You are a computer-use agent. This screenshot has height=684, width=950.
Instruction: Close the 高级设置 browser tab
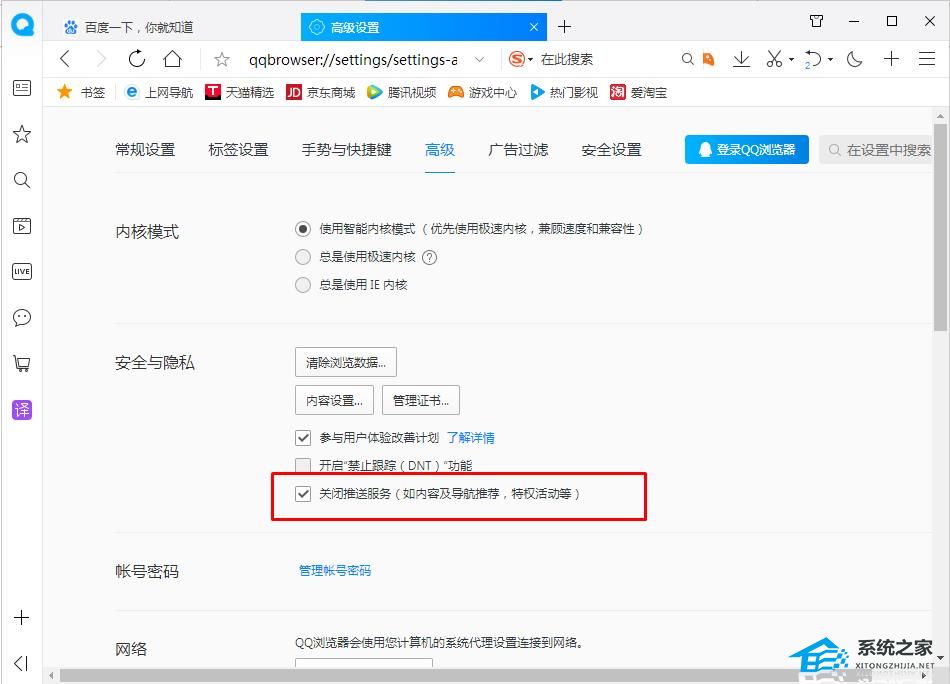[534, 27]
